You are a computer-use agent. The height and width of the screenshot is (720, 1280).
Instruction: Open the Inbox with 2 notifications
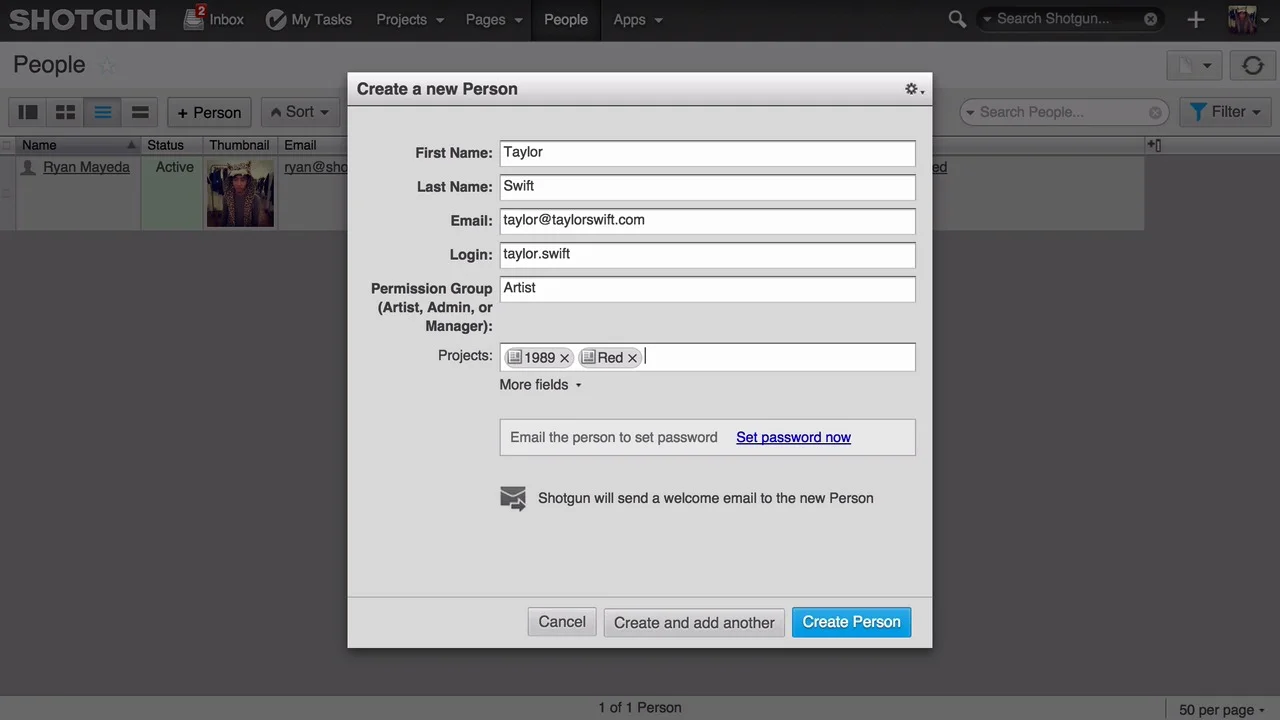(x=214, y=19)
